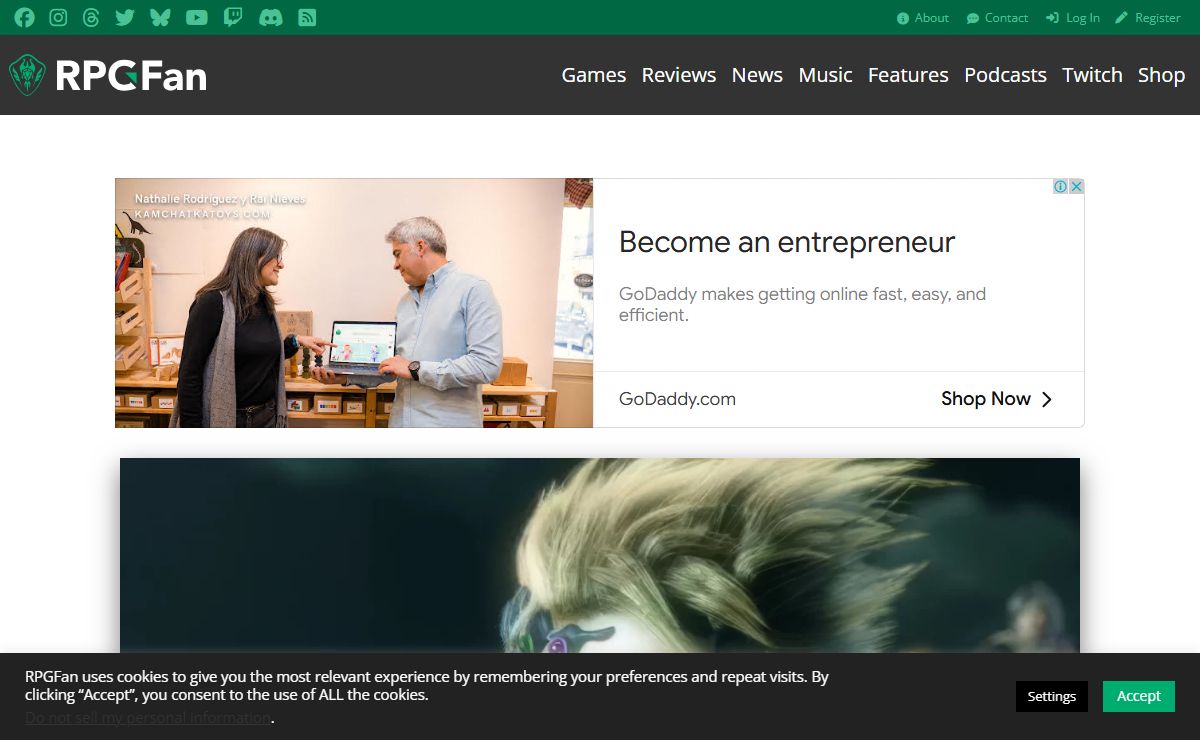Open RPGFan Discord icon
This screenshot has height=740, width=1200.
point(271,18)
